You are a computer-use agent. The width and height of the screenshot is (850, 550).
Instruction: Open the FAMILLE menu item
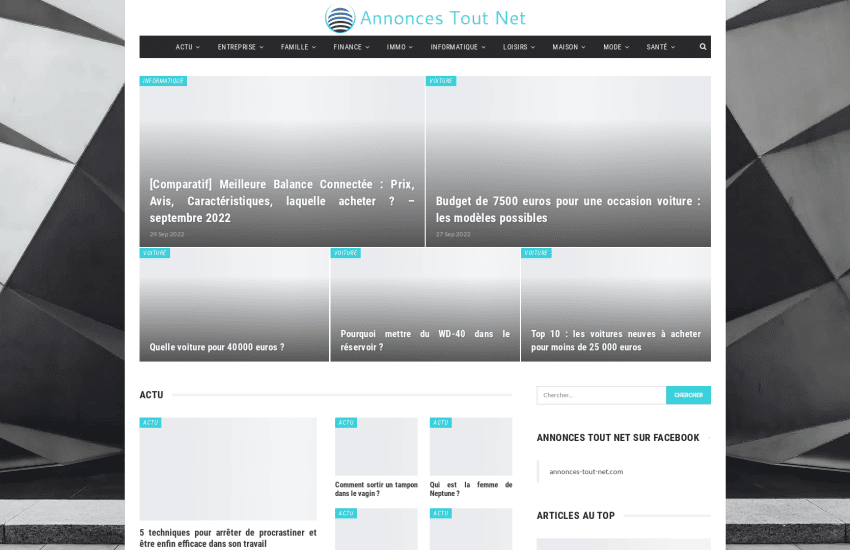point(298,47)
